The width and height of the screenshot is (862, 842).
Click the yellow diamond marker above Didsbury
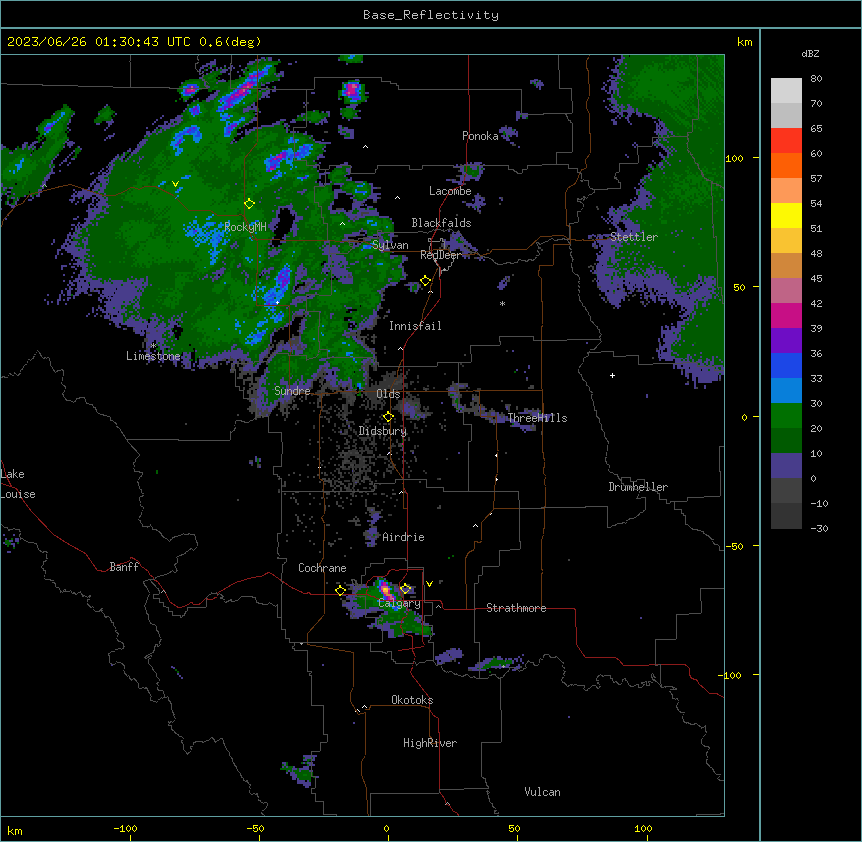coord(388,417)
